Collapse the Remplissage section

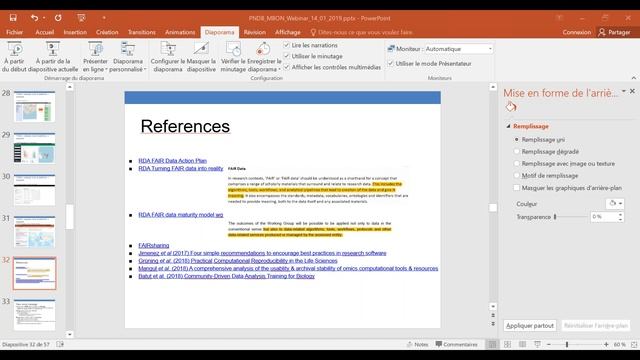[x=508, y=126]
